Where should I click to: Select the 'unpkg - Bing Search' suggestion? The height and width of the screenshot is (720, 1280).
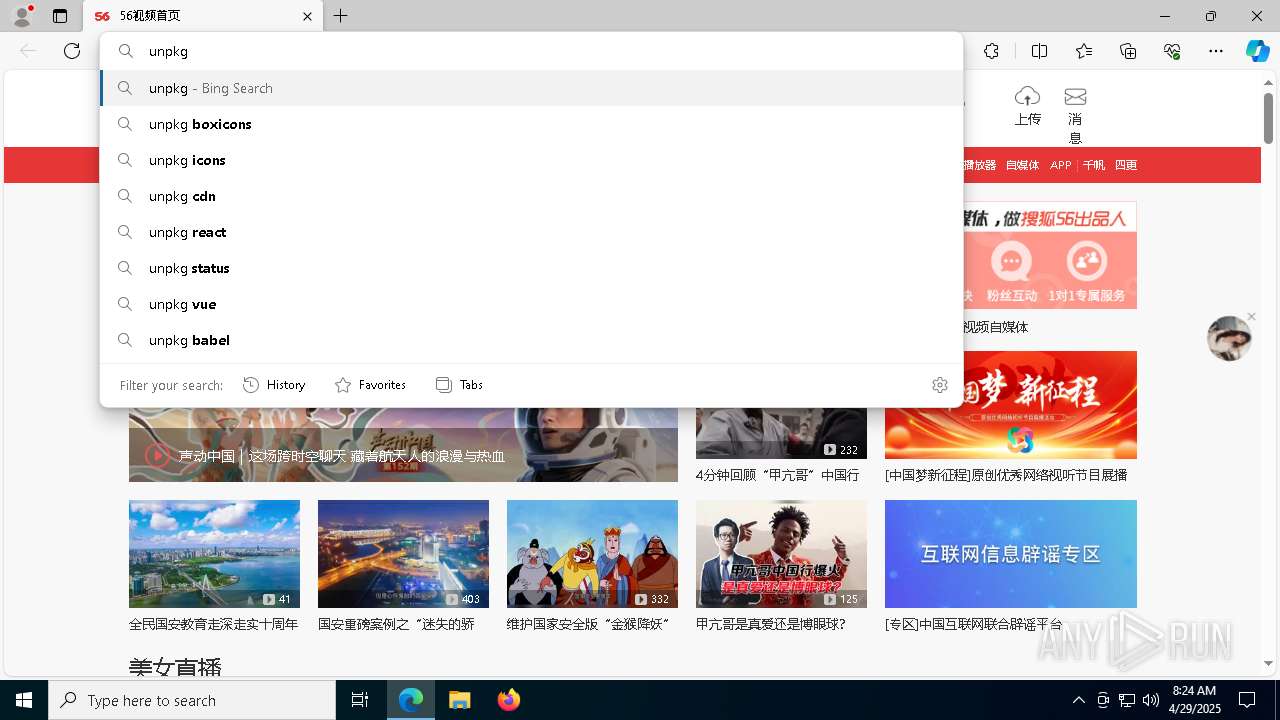(x=531, y=88)
